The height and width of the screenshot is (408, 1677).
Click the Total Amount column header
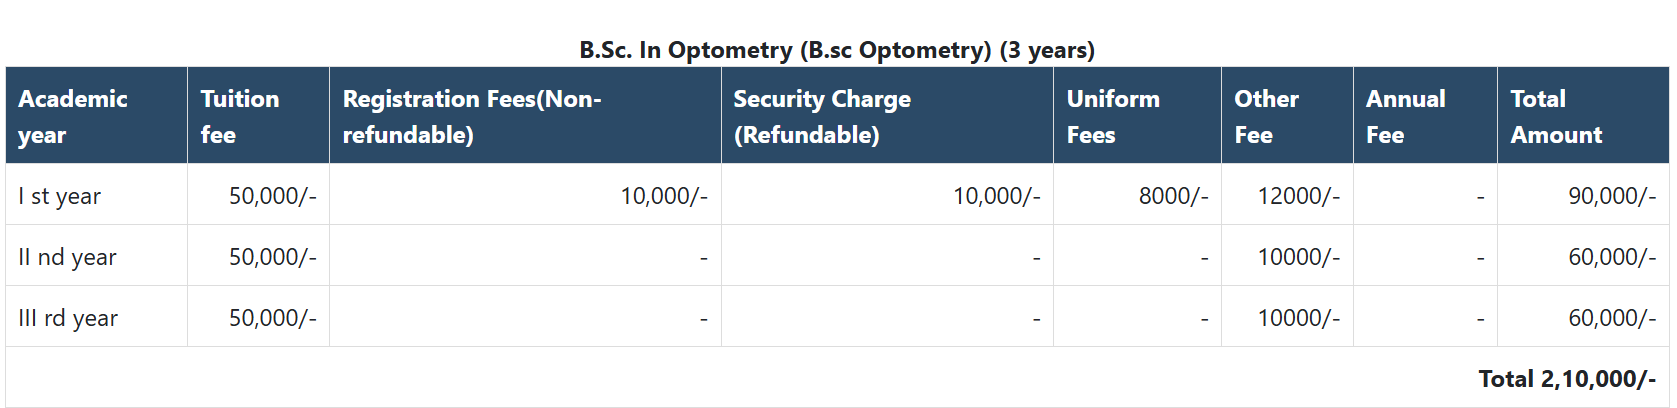point(1556,116)
